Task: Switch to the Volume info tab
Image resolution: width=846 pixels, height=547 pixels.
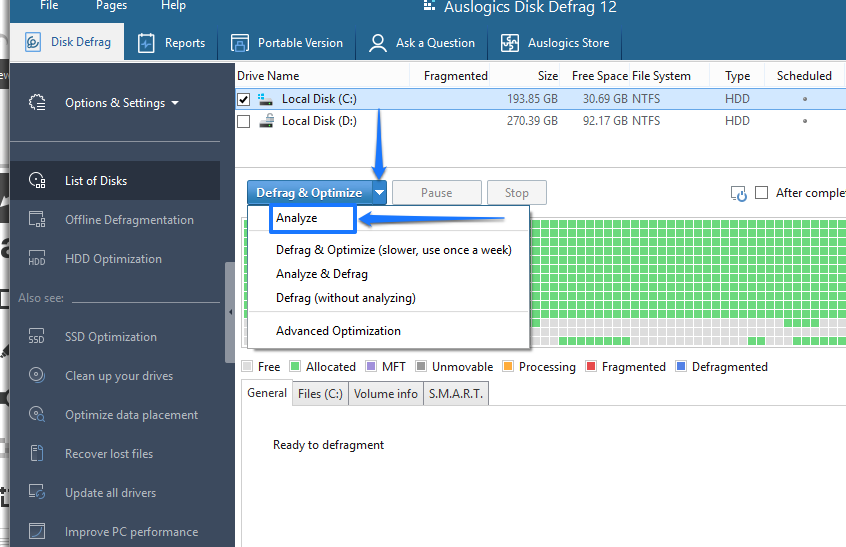Action: pyautogui.click(x=386, y=394)
